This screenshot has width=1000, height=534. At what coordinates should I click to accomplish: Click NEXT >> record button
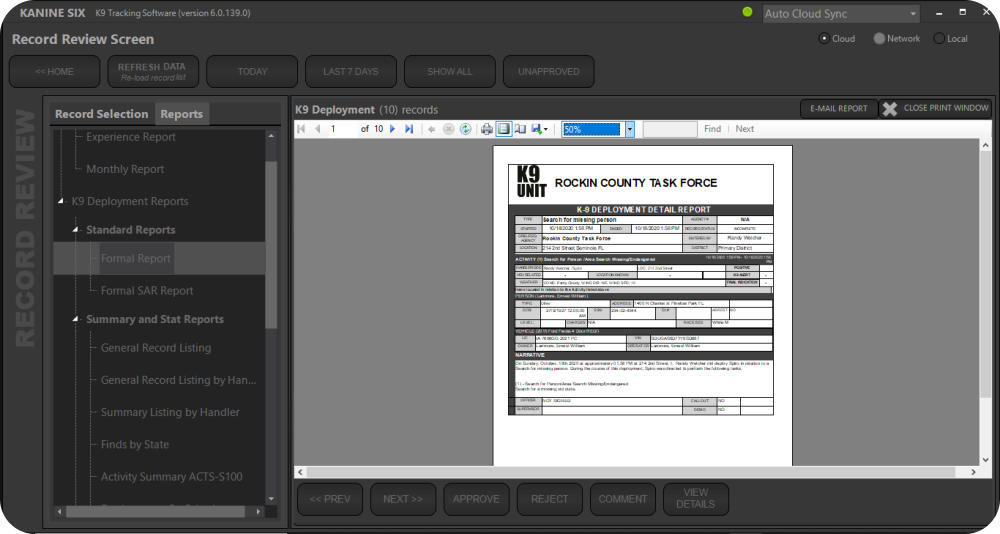tap(403, 499)
